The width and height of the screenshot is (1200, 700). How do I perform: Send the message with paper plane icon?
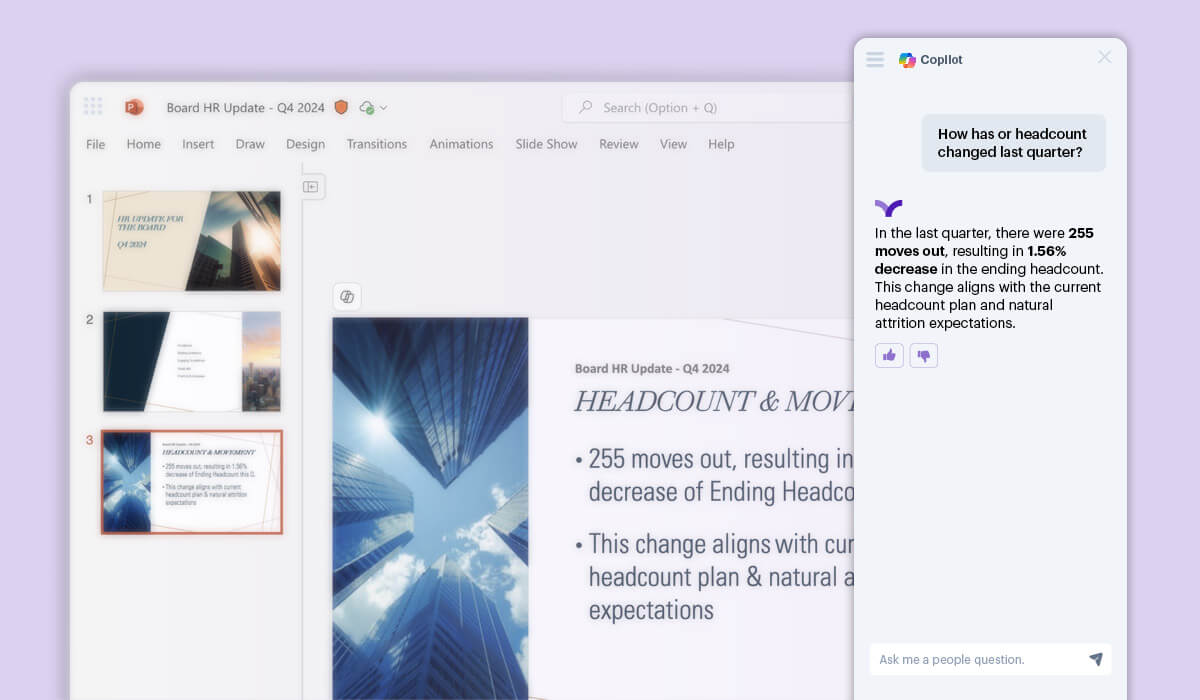1096,659
